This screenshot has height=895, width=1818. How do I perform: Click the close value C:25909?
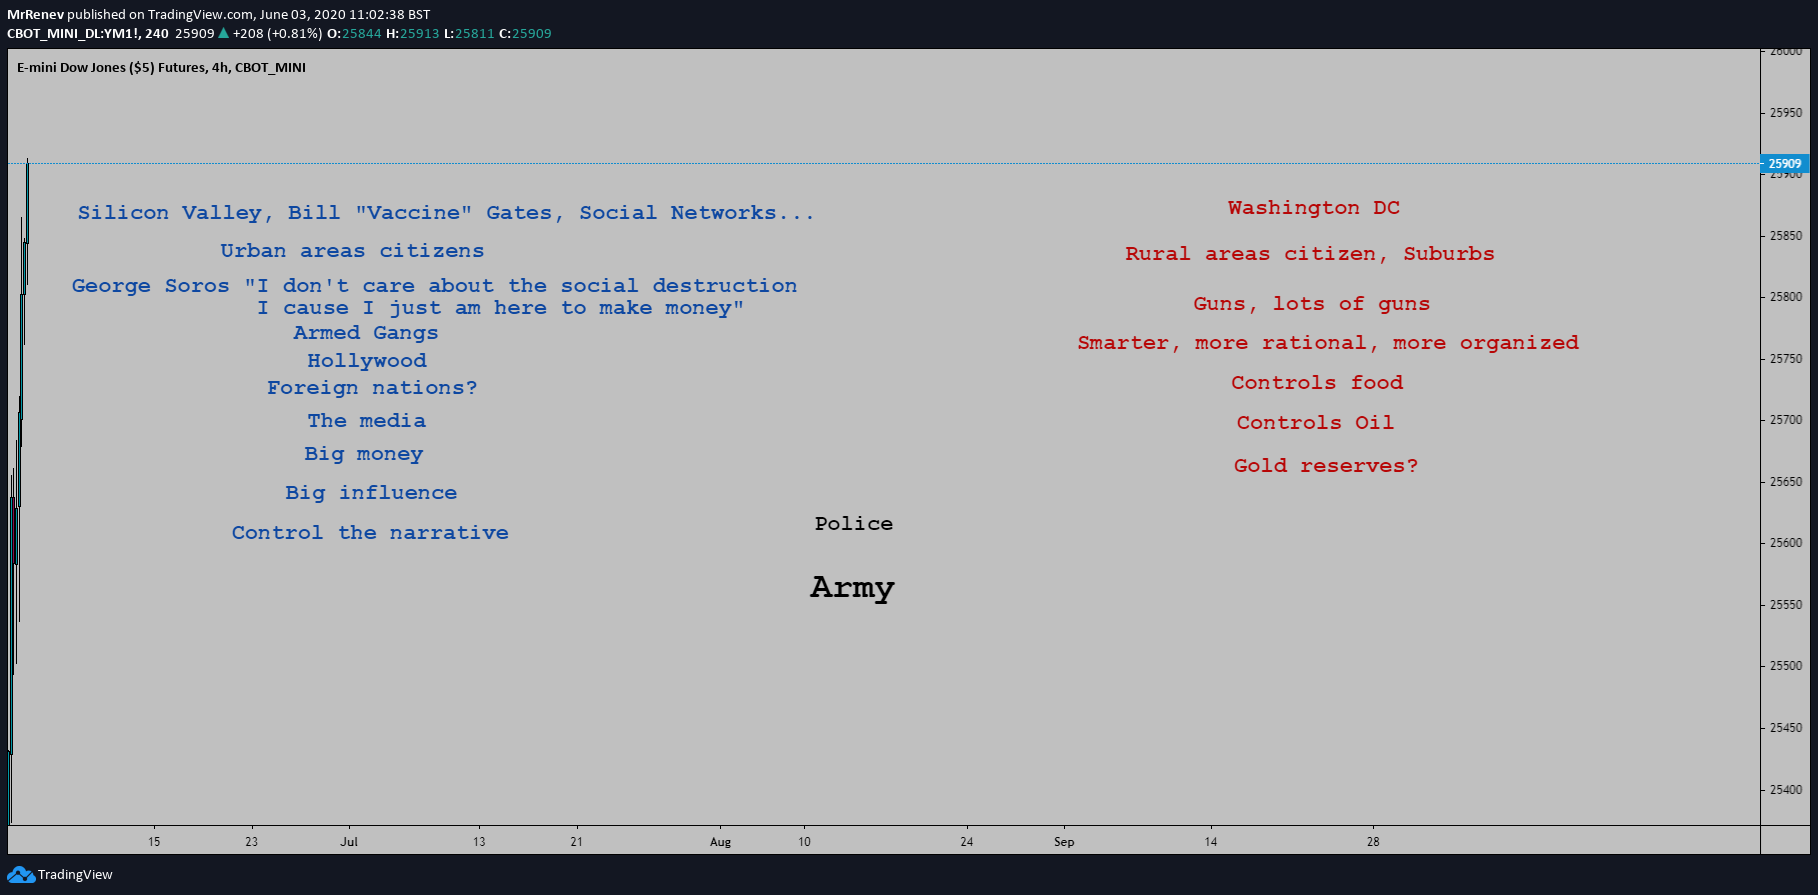[525, 33]
